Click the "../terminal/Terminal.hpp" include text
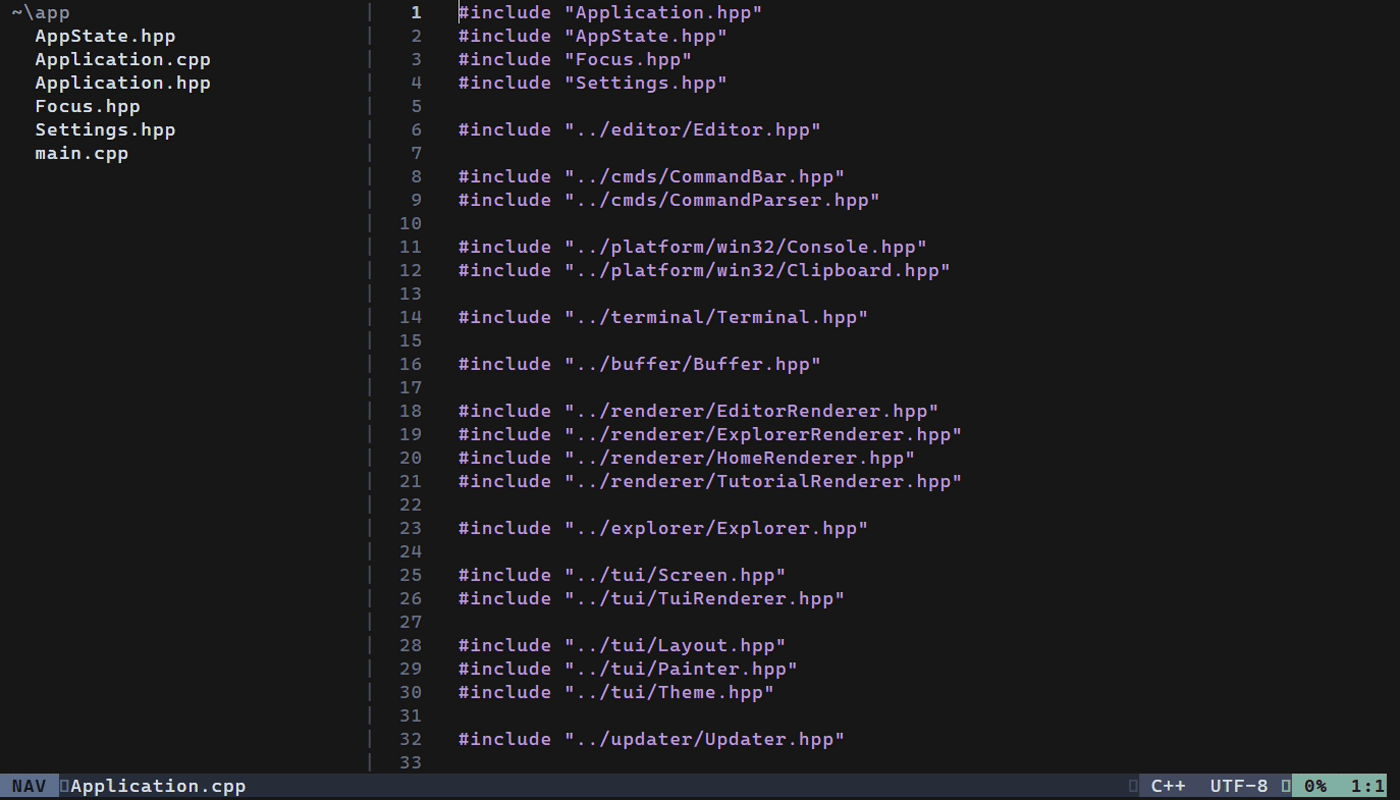1400x800 pixels. point(716,317)
